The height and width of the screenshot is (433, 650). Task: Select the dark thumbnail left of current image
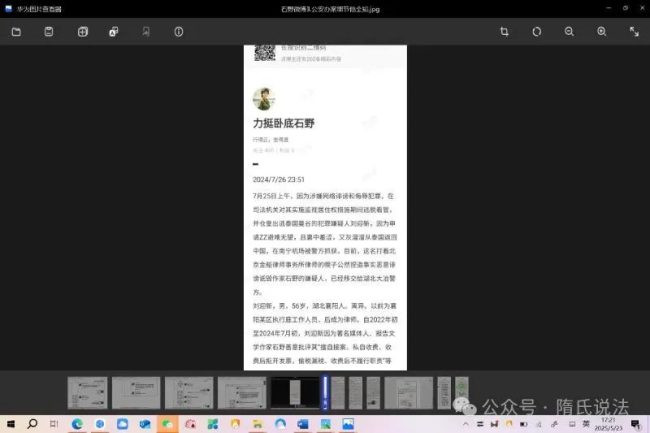295,392
